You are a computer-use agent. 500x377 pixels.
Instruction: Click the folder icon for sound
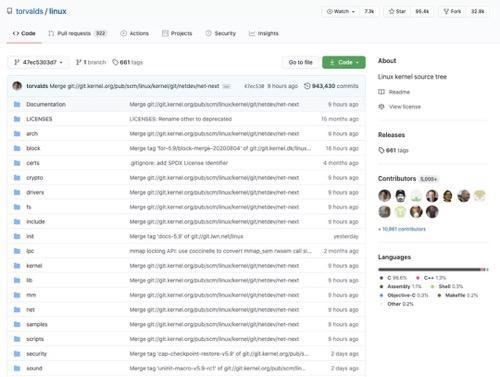tap(17, 368)
